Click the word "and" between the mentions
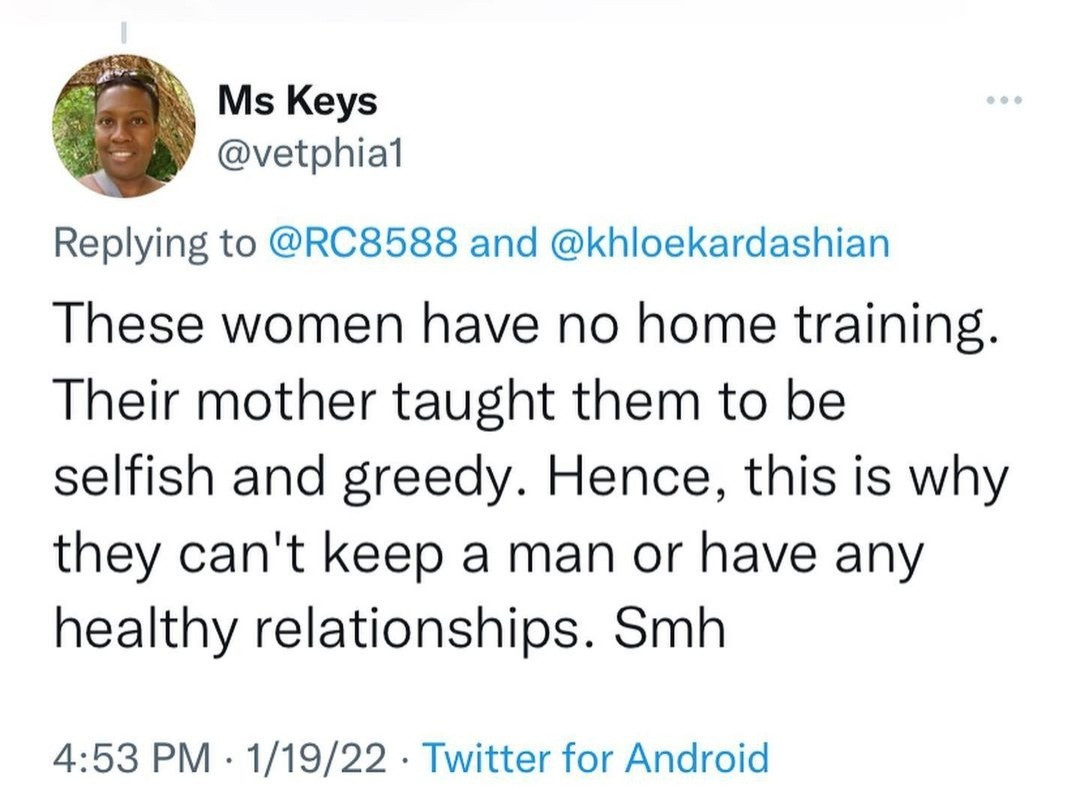The image size is (1080, 788). click(x=503, y=243)
